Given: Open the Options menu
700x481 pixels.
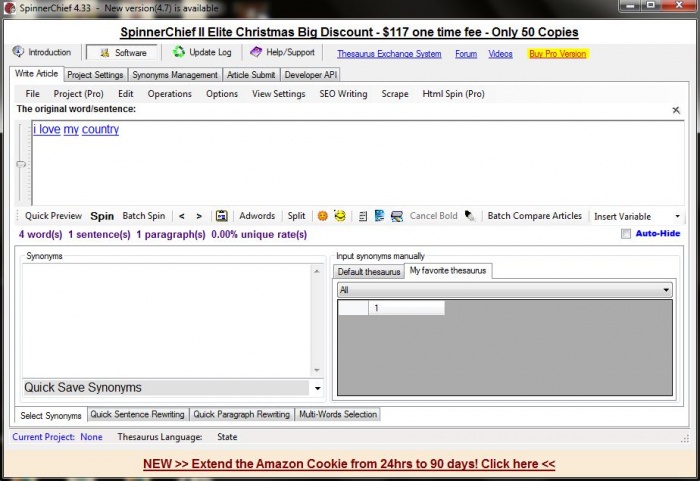Looking at the screenshot, I should point(222,94).
